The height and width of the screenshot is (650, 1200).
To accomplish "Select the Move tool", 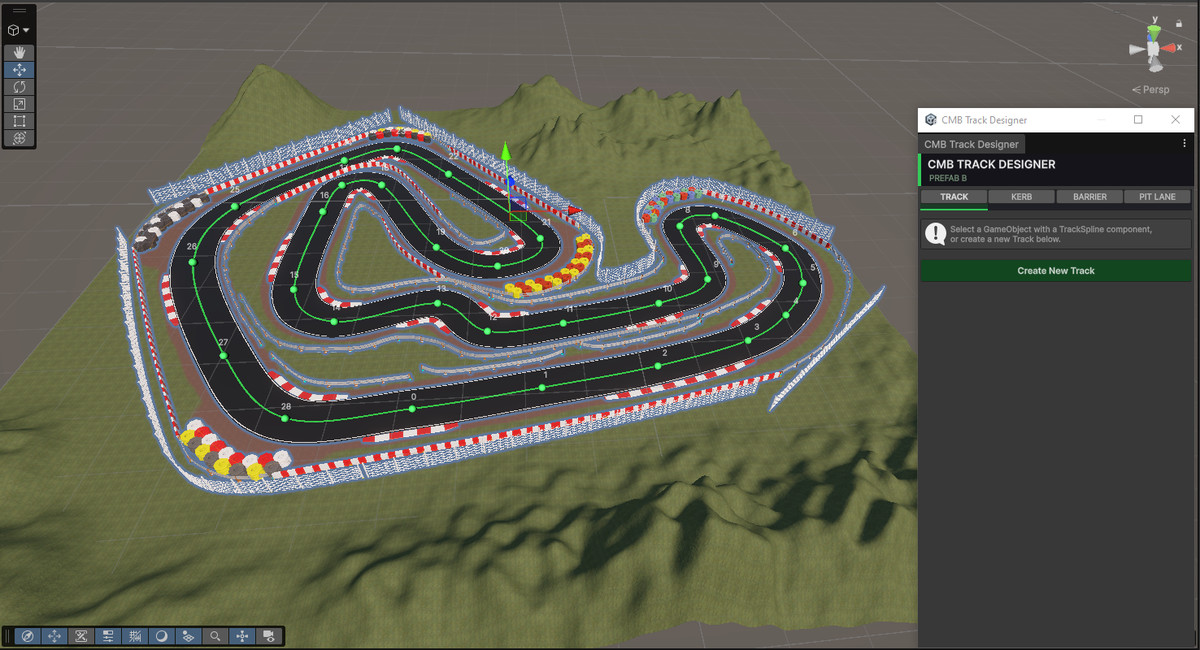I will 20,70.
